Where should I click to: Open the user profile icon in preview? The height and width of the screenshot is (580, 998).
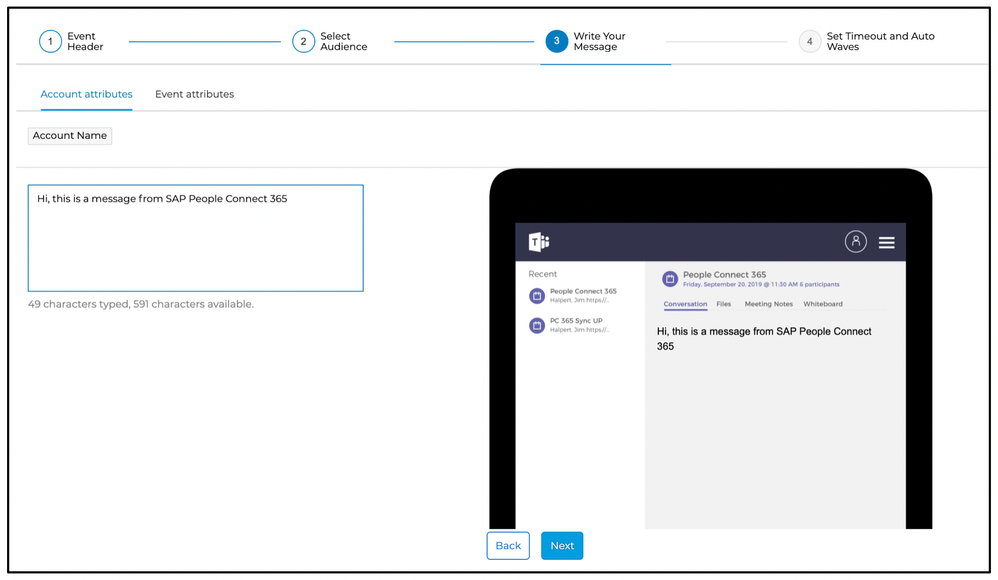tap(855, 242)
